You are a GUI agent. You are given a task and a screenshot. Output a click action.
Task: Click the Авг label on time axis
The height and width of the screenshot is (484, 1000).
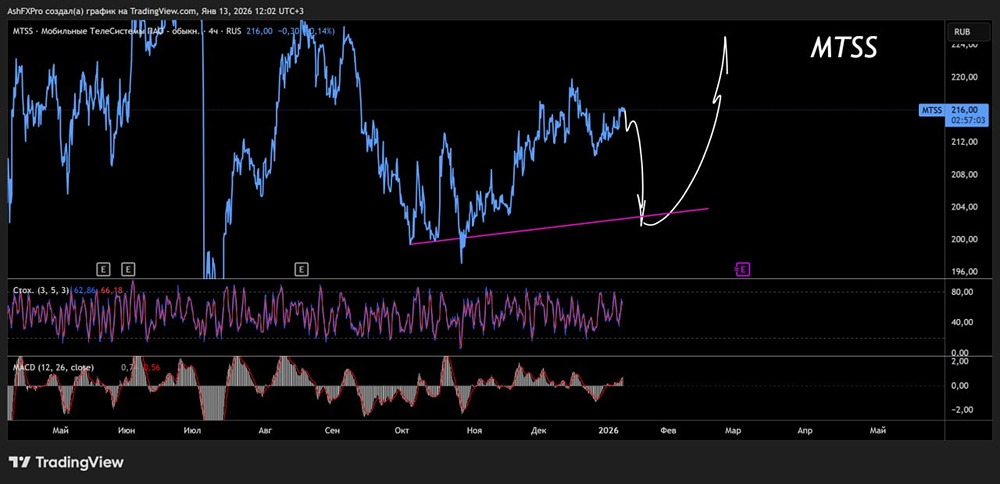point(265,431)
